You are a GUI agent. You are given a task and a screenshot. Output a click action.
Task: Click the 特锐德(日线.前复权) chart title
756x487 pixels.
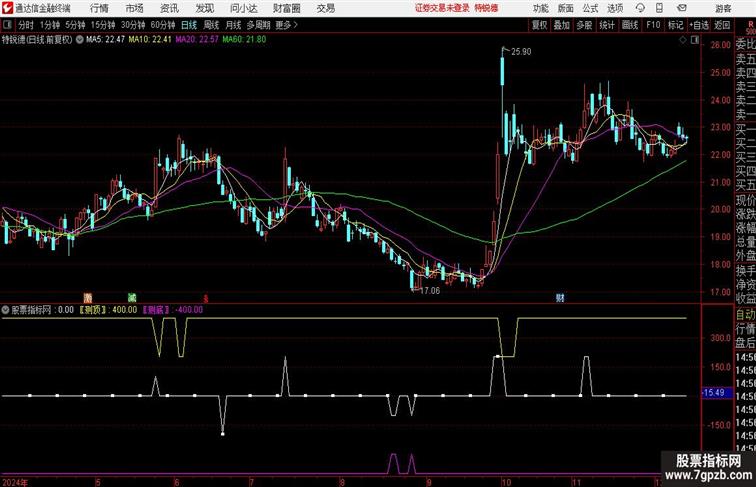[x=37, y=40]
